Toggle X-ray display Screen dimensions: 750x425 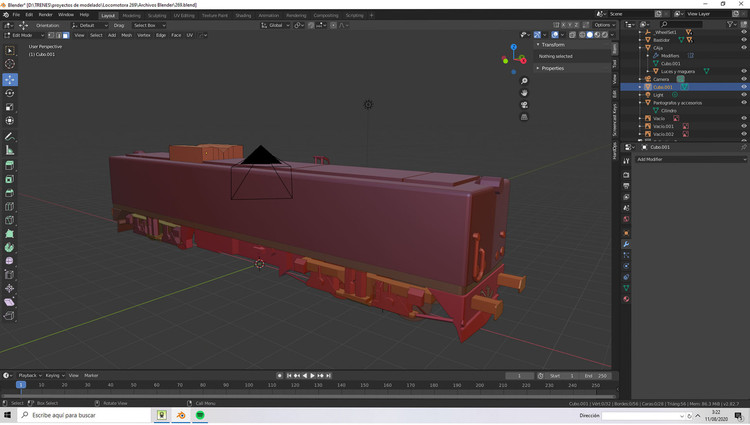click(573, 35)
